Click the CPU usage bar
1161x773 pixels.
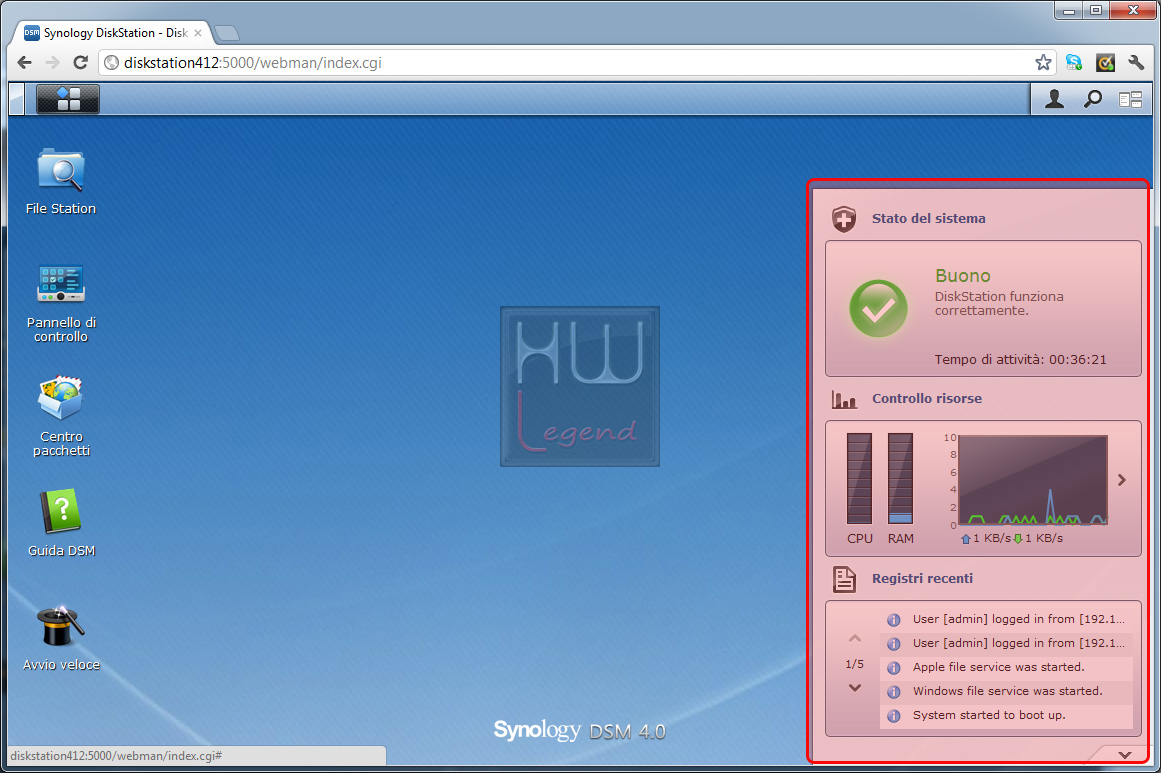tap(860, 479)
